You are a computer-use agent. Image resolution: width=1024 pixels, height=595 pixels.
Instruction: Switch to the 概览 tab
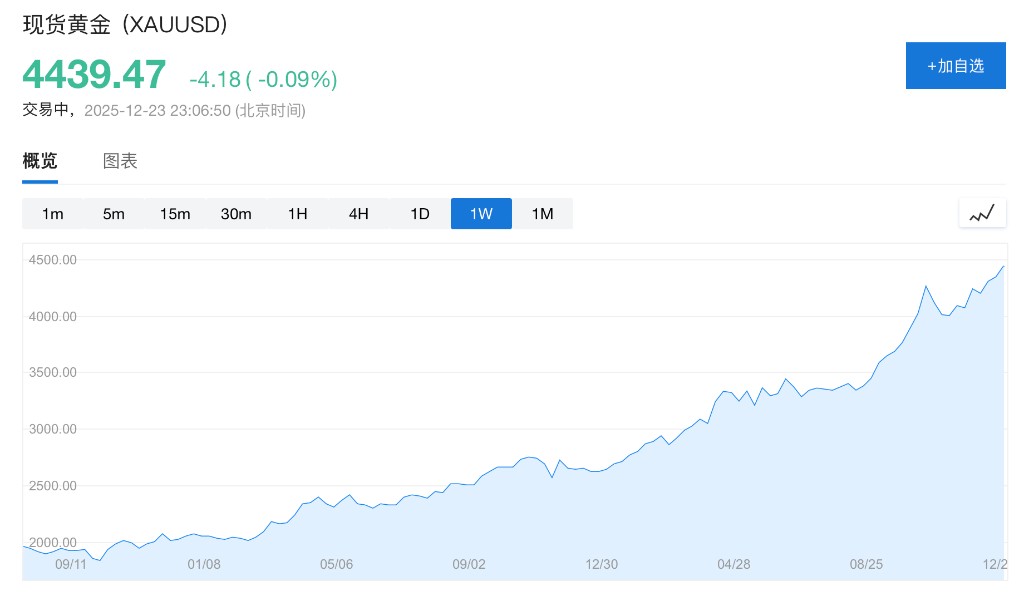[x=40, y=161]
